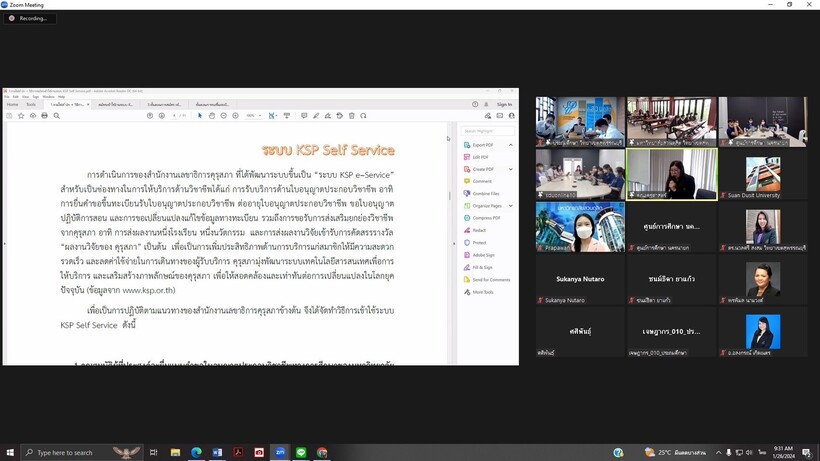Switch to the Tools tab in Acrobat

(x=31, y=105)
